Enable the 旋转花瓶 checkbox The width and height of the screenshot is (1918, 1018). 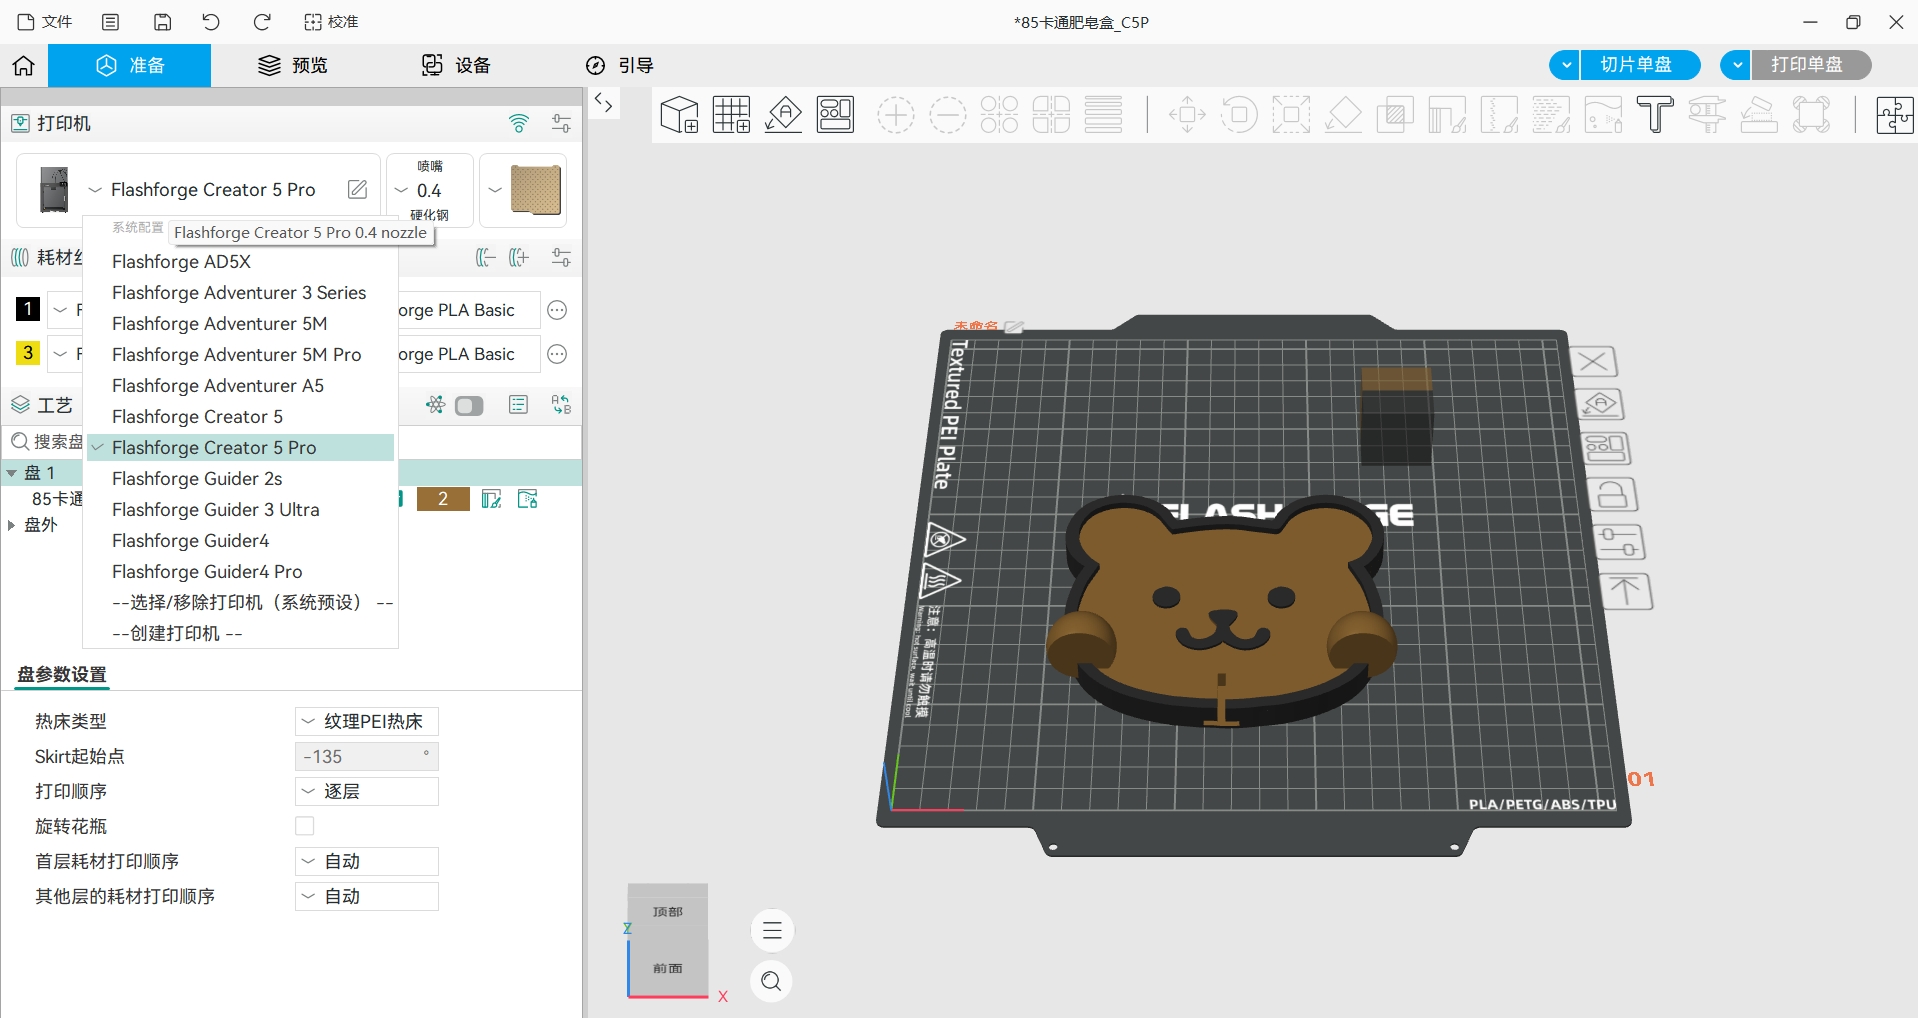point(305,826)
